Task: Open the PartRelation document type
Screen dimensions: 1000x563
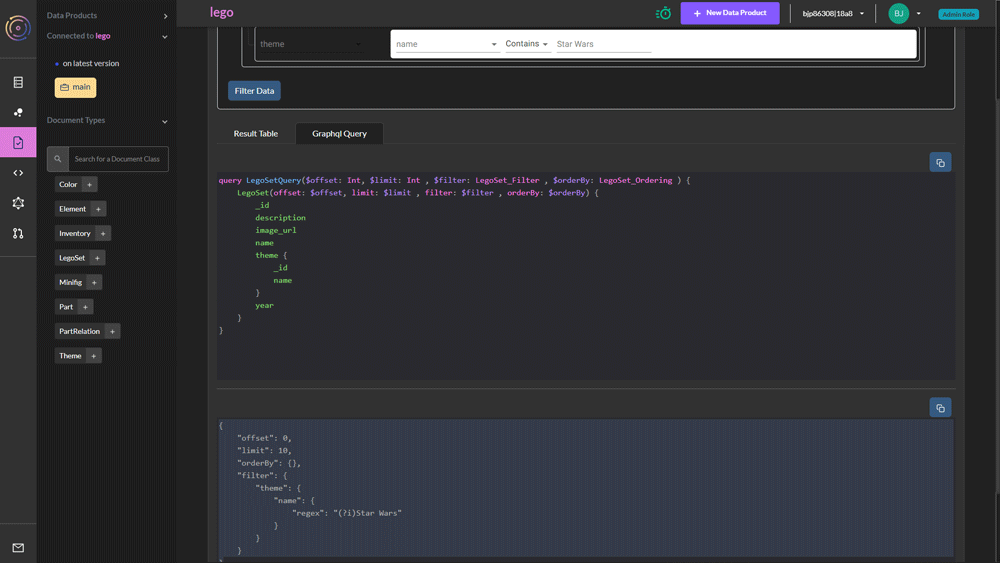Action: [80, 332]
